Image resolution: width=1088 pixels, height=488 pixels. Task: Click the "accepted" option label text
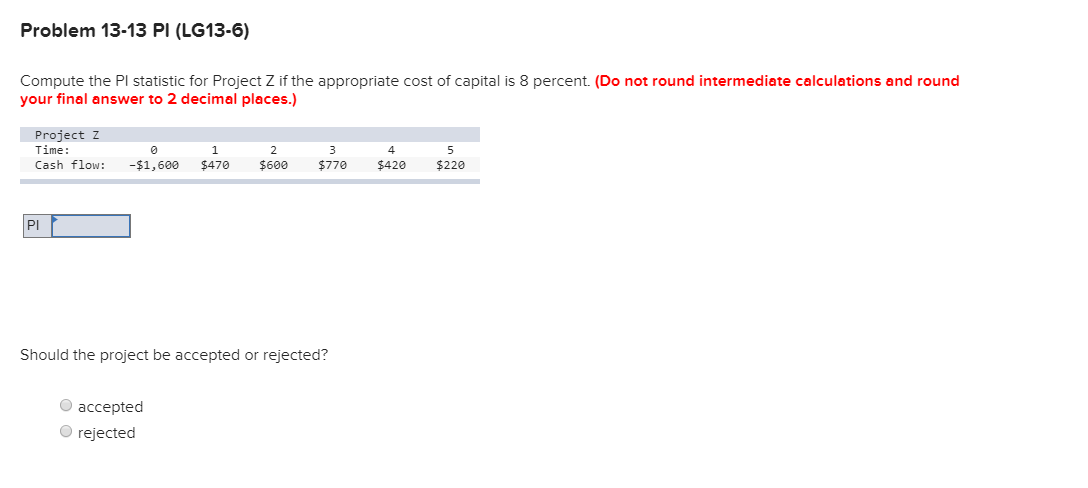pos(110,407)
